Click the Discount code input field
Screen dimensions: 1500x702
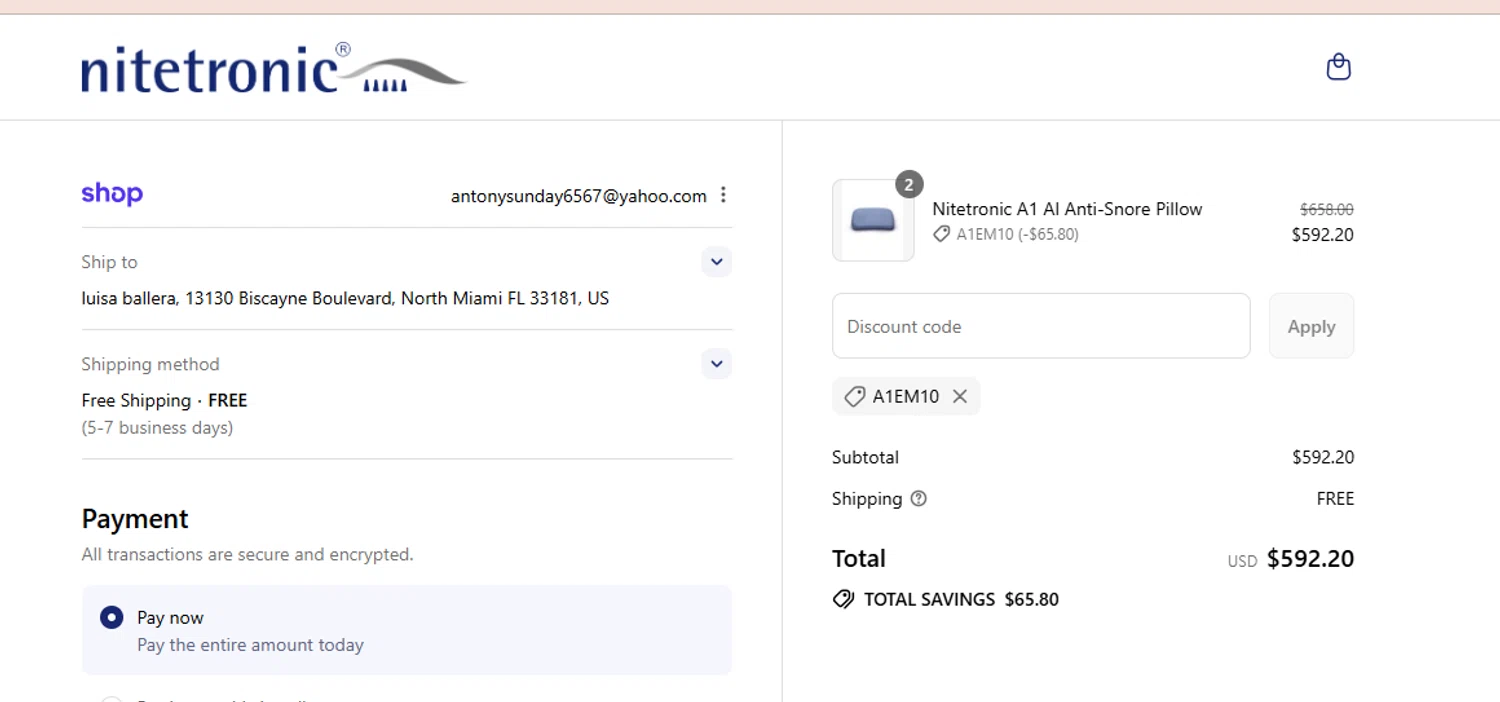pyautogui.click(x=1041, y=326)
